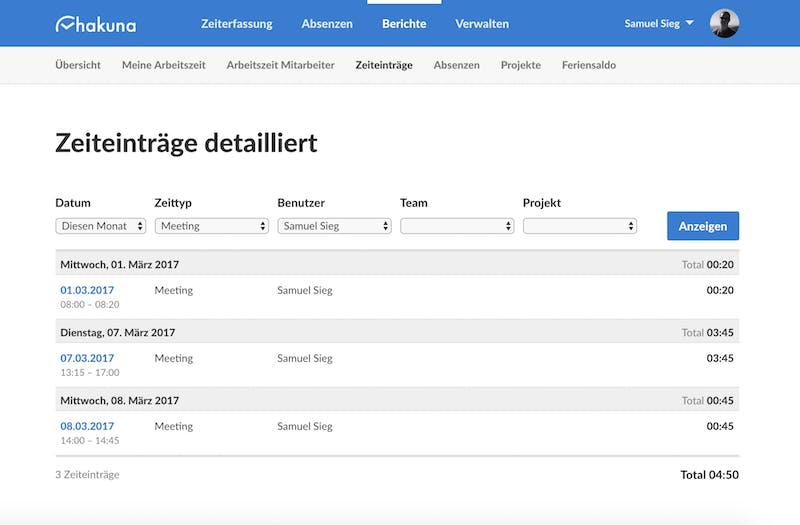Switch to Arbeitszeit Mitarbeiter tab
The width and height of the screenshot is (800, 525).
(281, 65)
